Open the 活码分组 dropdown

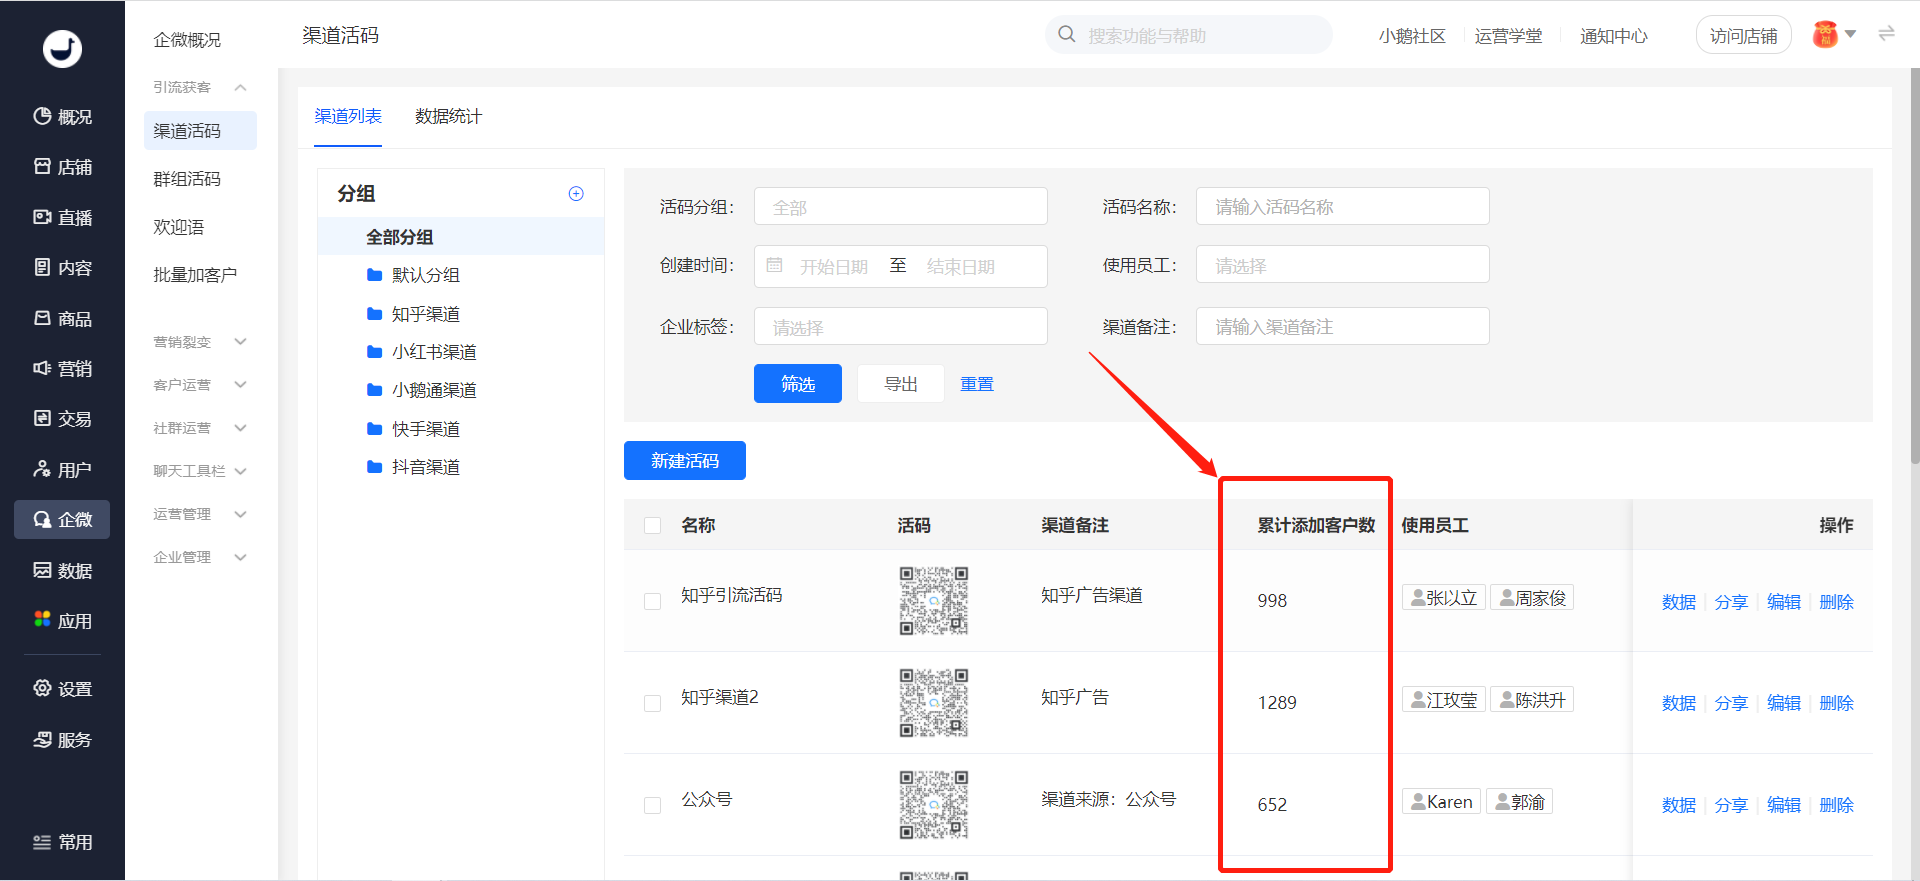click(x=901, y=207)
